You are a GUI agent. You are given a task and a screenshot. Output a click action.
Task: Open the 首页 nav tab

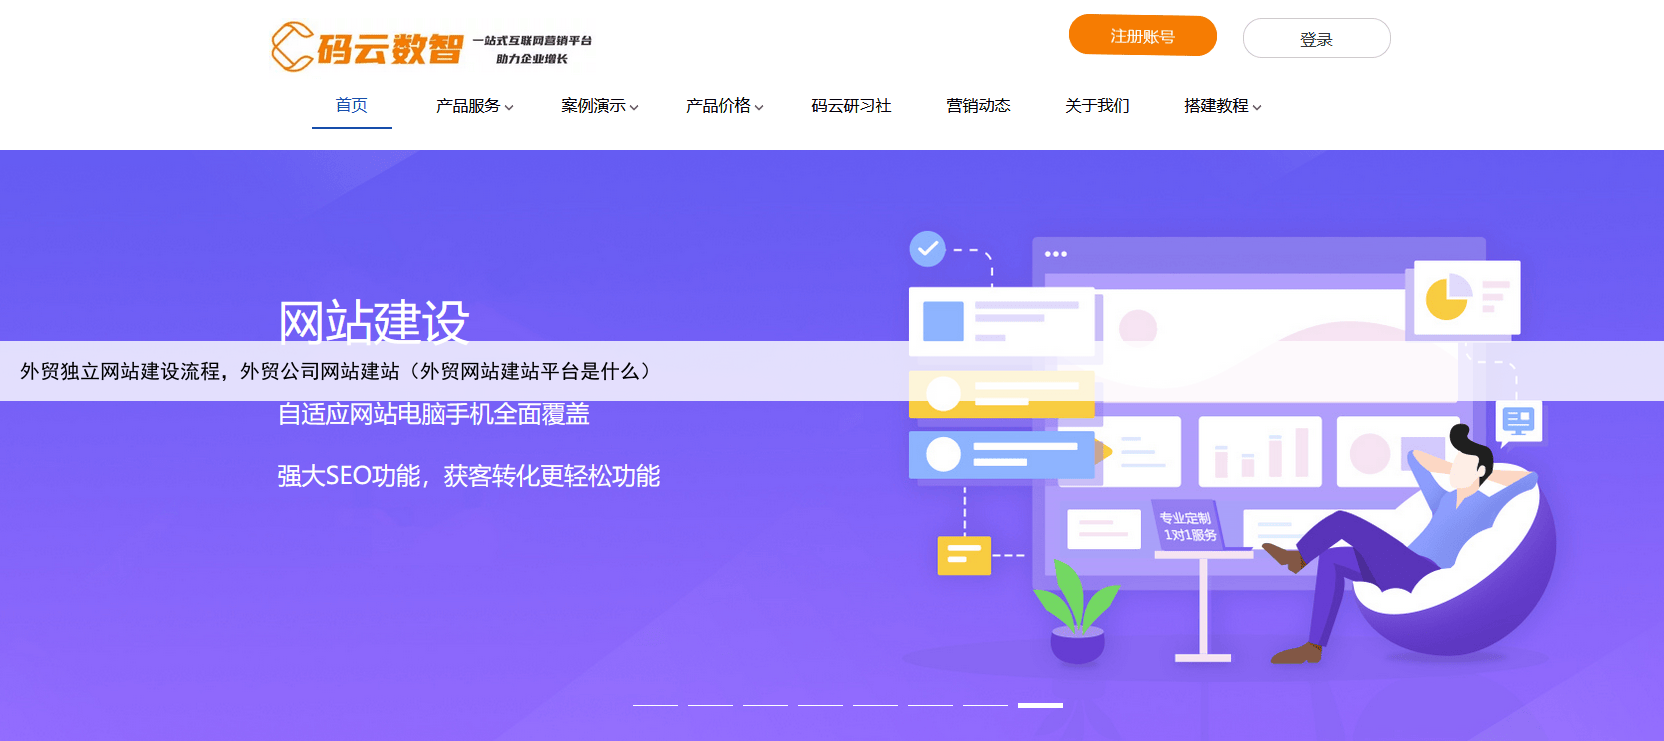pyautogui.click(x=352, y=105)
